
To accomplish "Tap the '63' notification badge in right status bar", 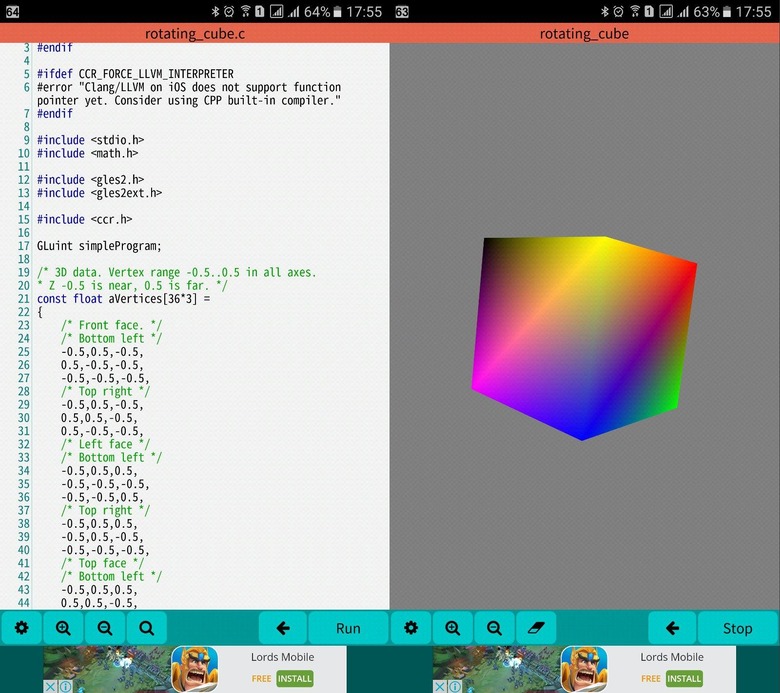I will pos(402,12).
